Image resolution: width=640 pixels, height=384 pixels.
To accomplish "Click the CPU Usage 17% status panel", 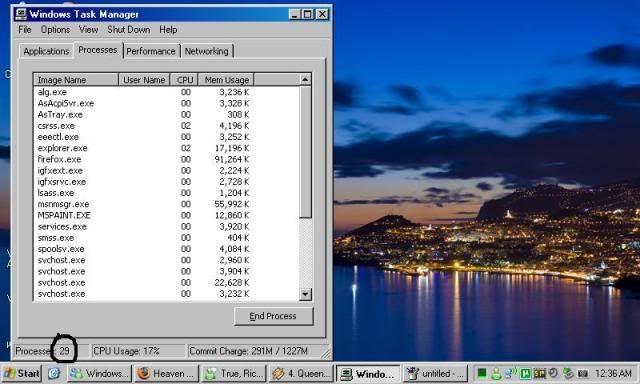I will click(138, 351).
